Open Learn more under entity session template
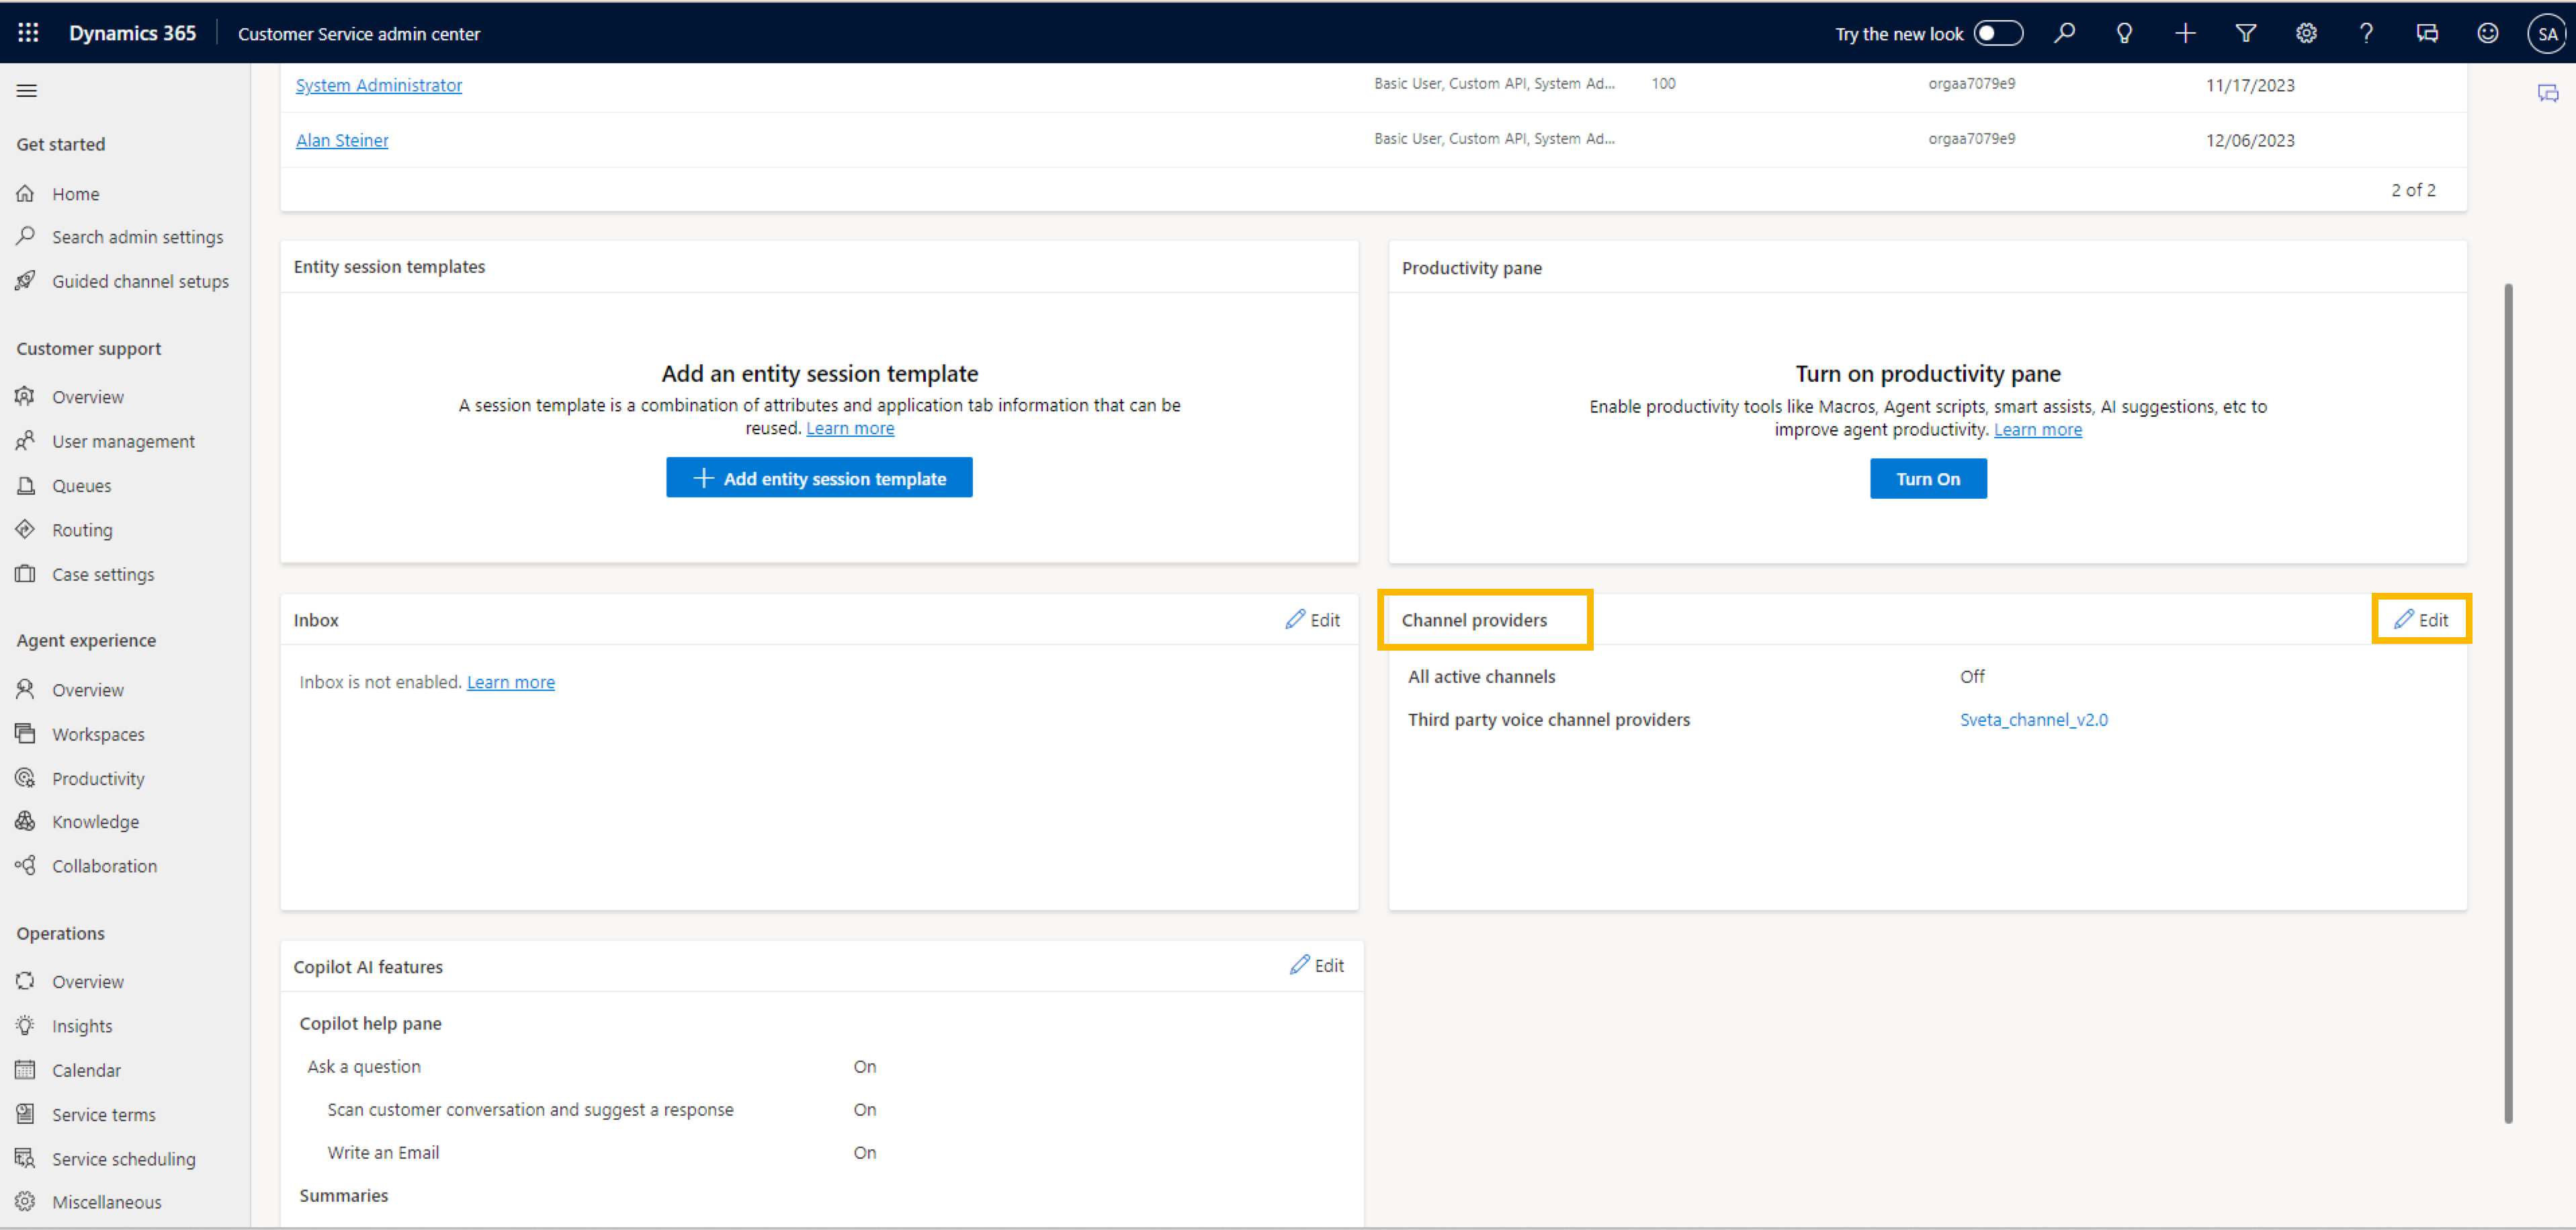The width and height of the screenshot is (2576, 1230). click(x=850, y=428)
